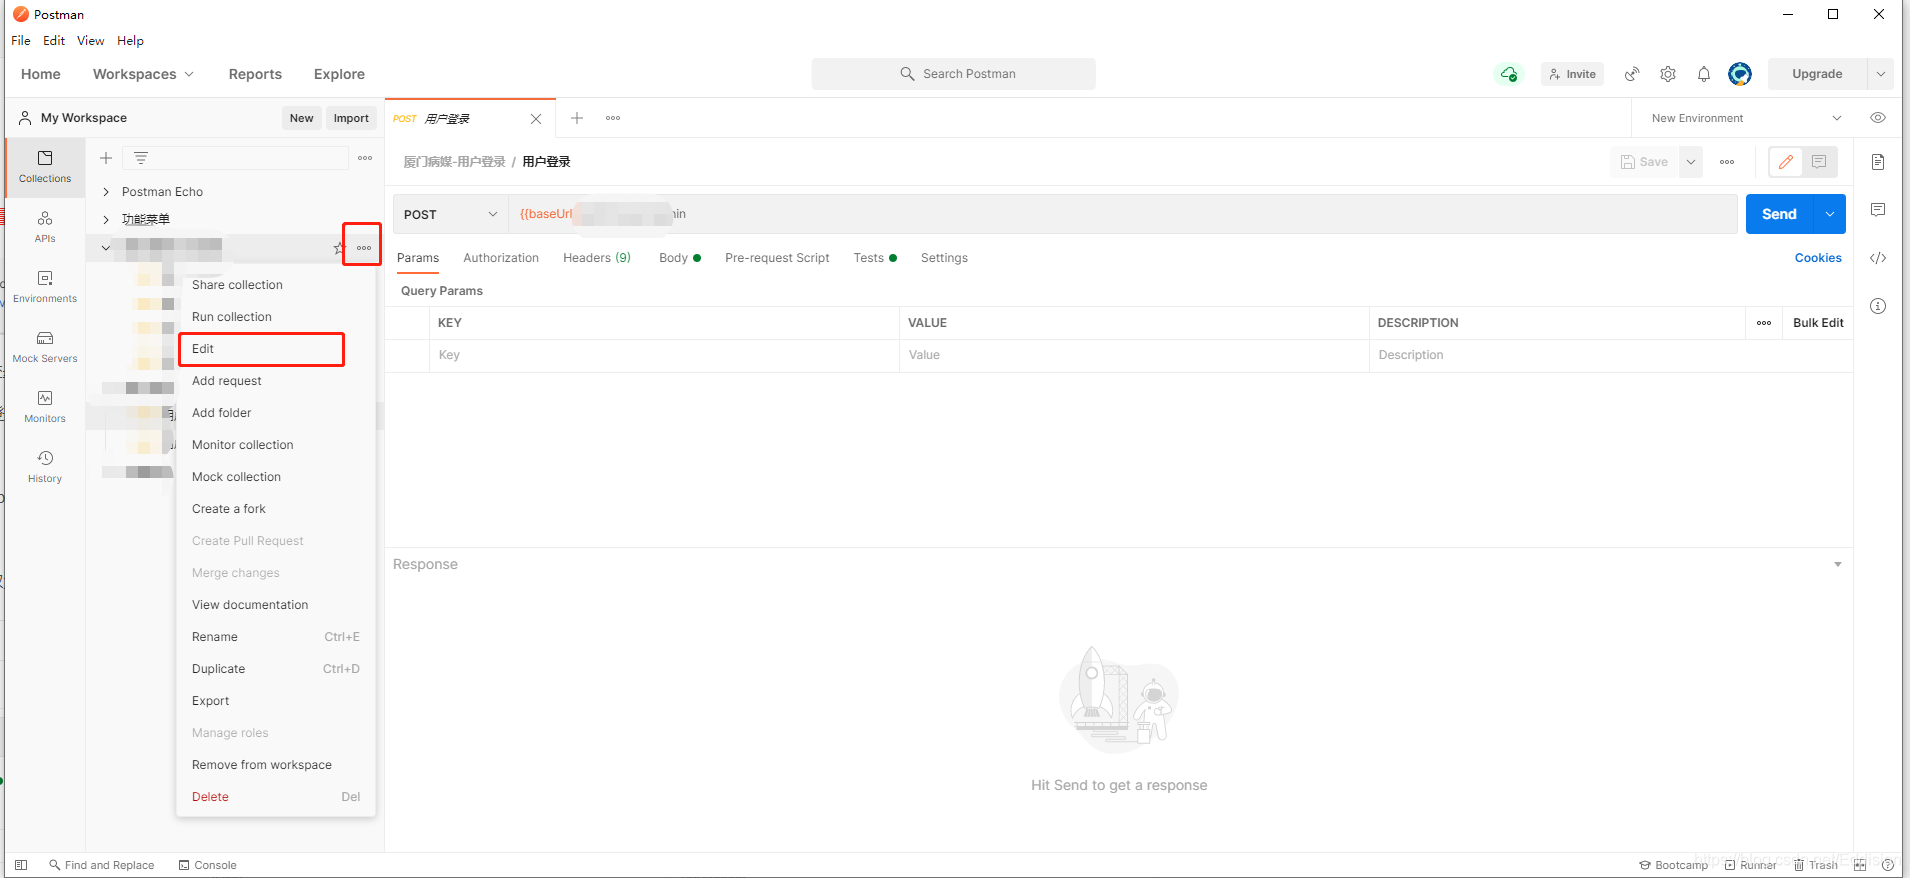This screenshot has width=1910, height=878.
Task: Open the environment quick look eye icon
Action: pyautogui.click(x=1878, y=118)
